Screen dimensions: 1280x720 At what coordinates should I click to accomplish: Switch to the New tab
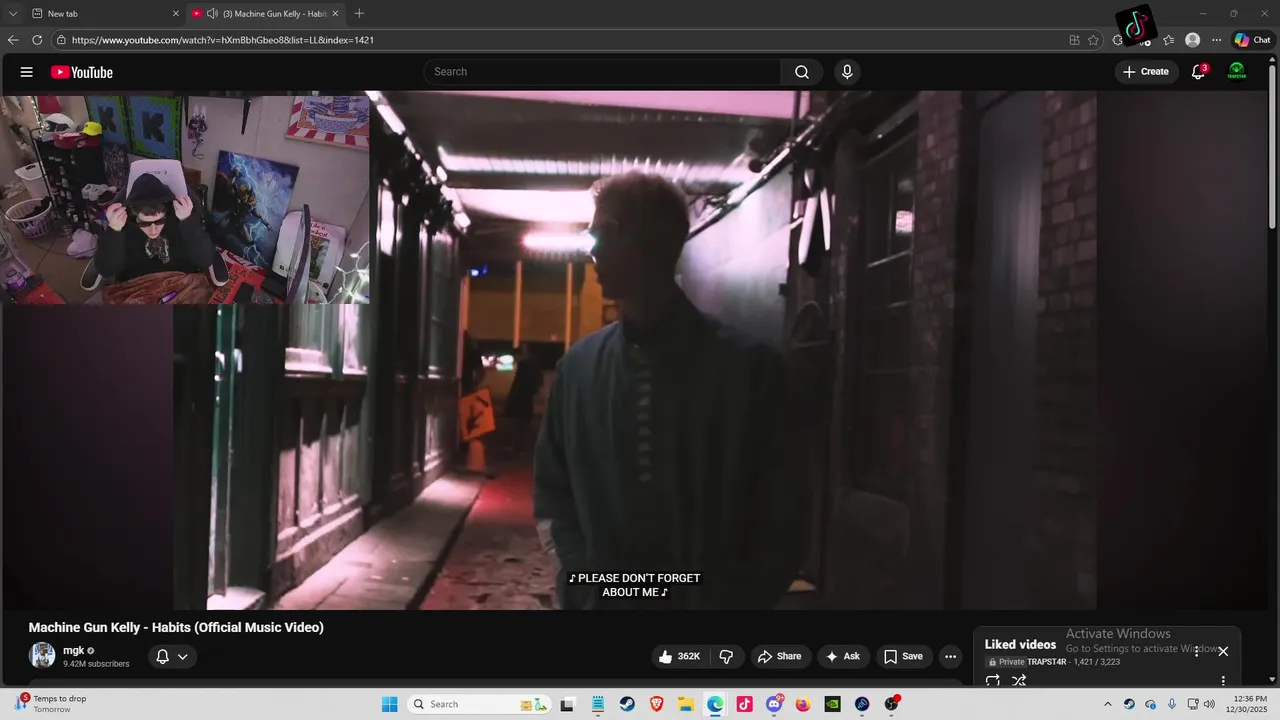coord(104,13)
